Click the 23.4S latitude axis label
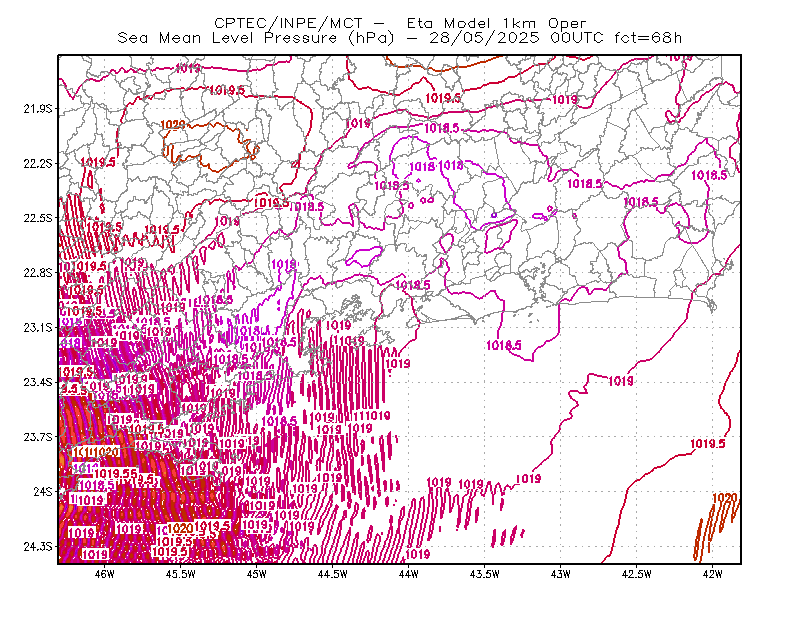This screenshot has height=618, width=800. coord(38,382)
